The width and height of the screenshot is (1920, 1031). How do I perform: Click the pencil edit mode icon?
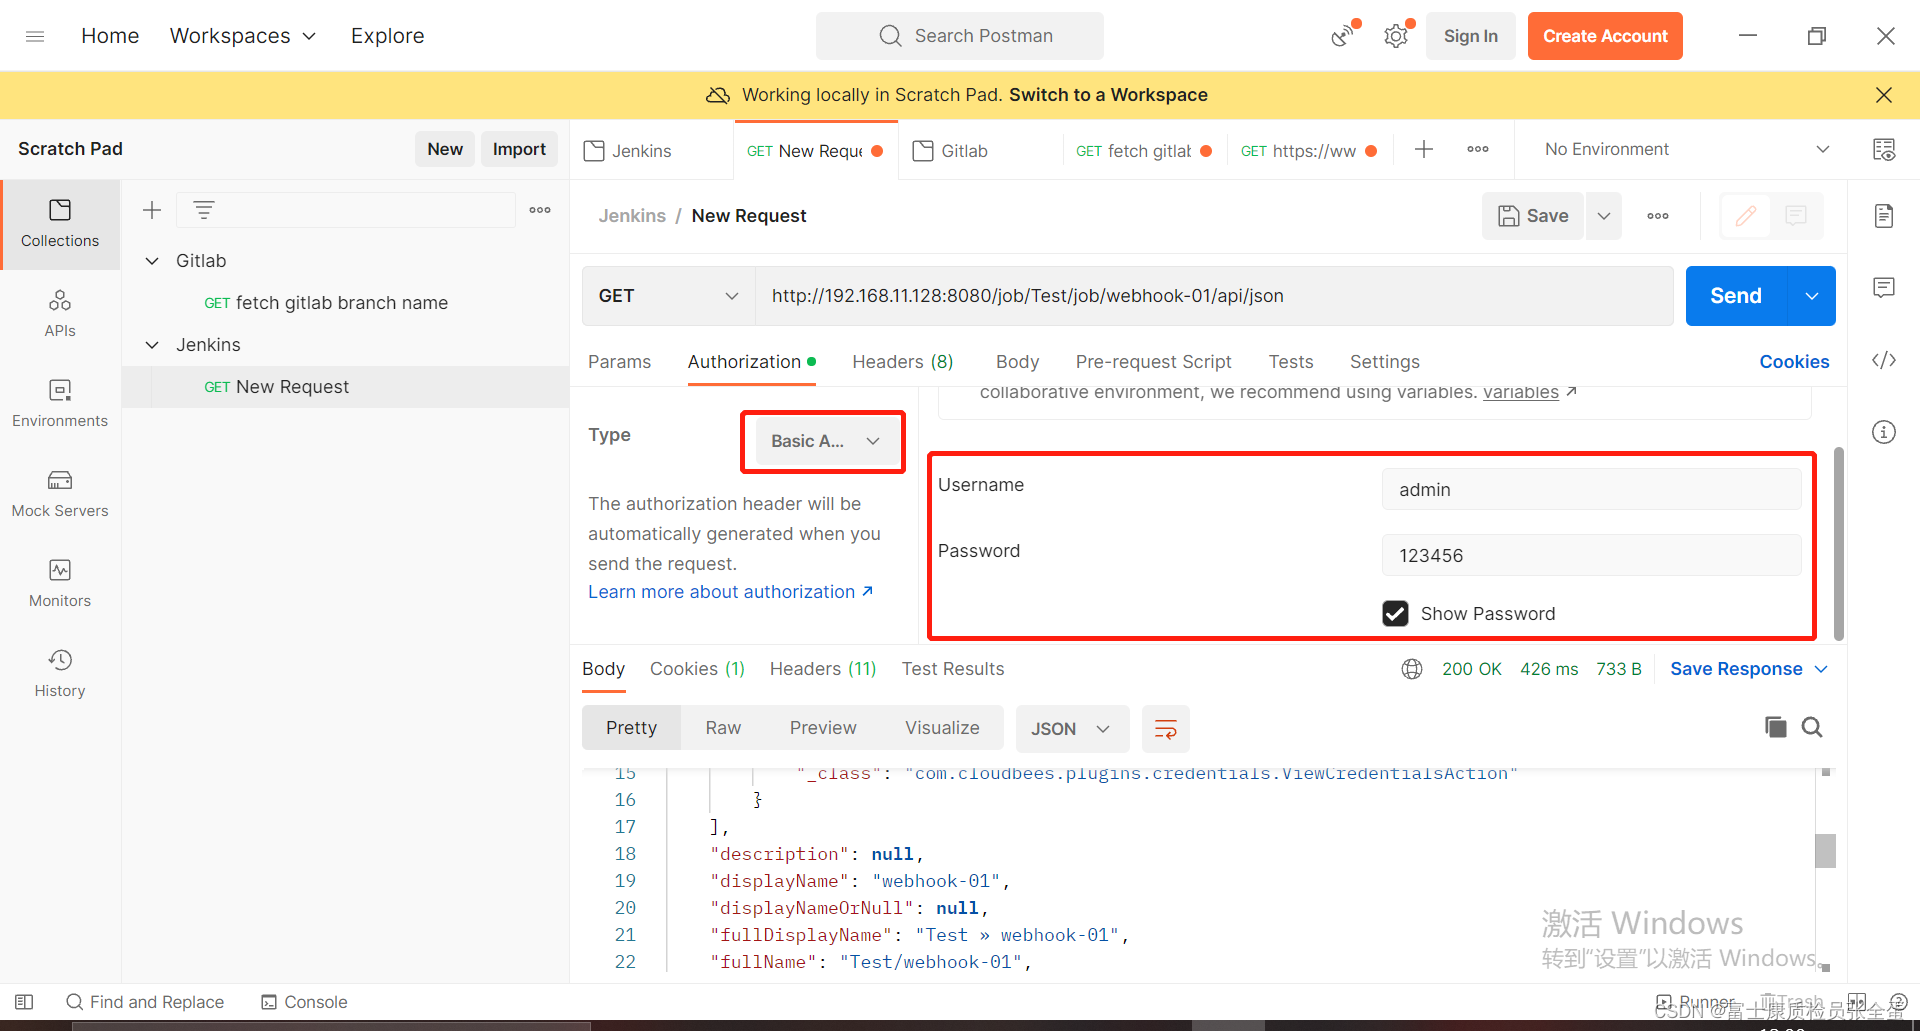(1746, 216)
